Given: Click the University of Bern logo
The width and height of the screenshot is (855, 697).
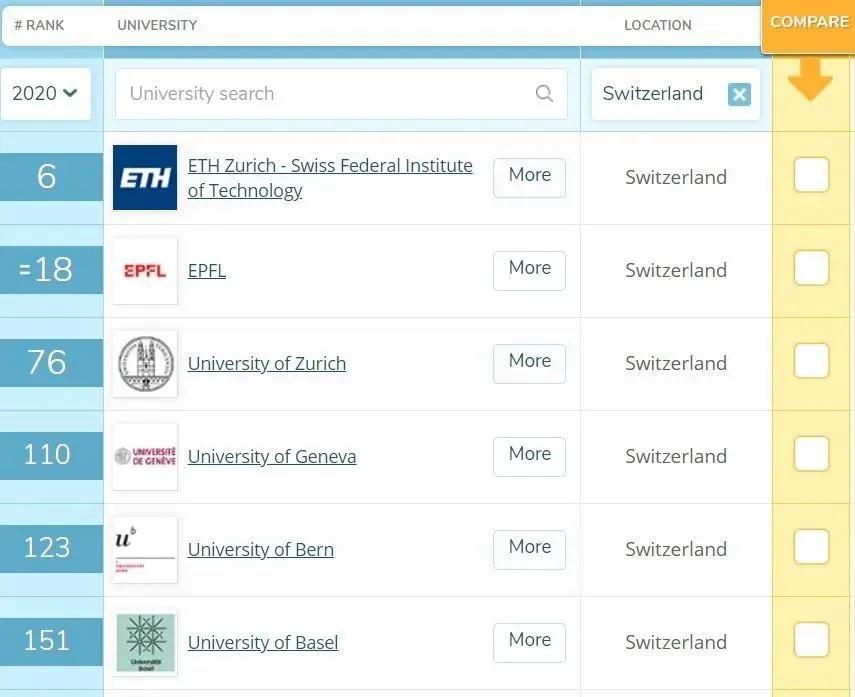Looking at the screenshot, I should click(x=145, y=550).
